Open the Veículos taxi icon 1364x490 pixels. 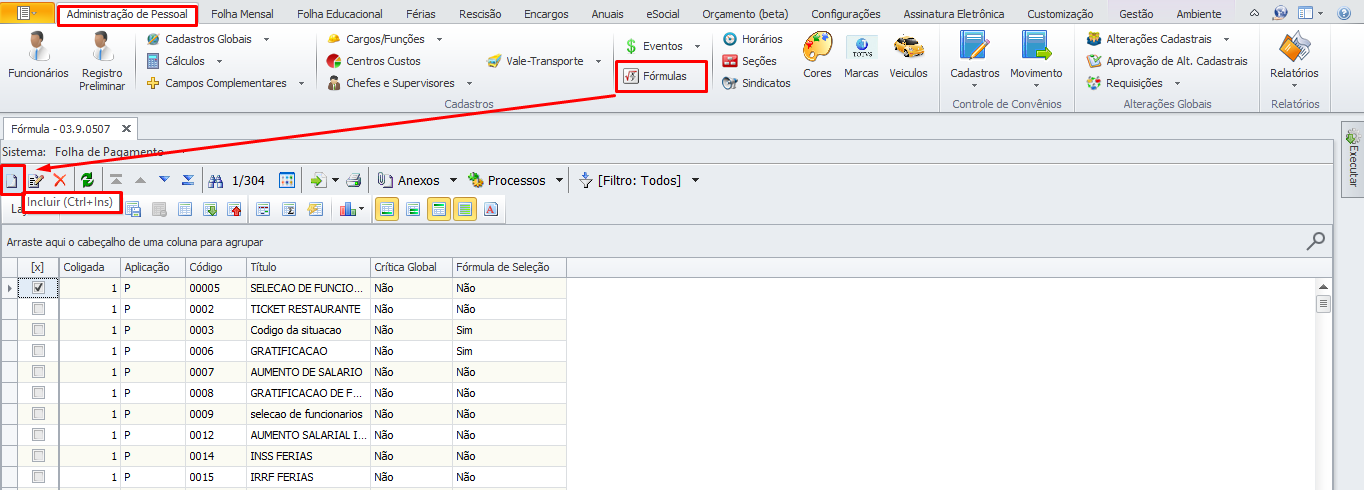[x=908, y=56]
